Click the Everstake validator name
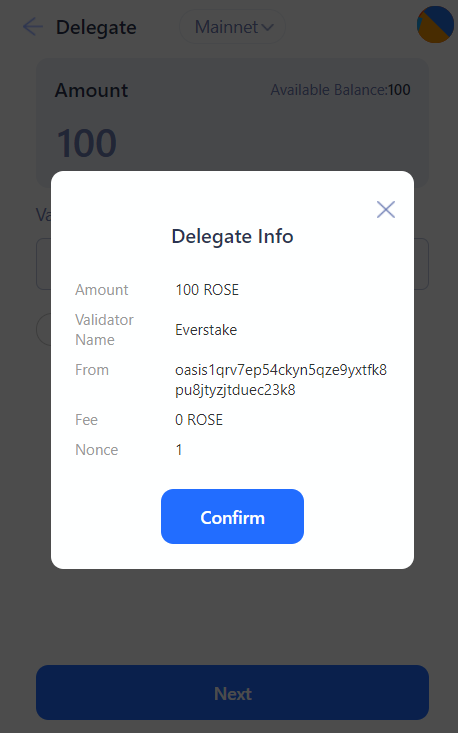Viewport: 458px width, 733px height. 206,330
